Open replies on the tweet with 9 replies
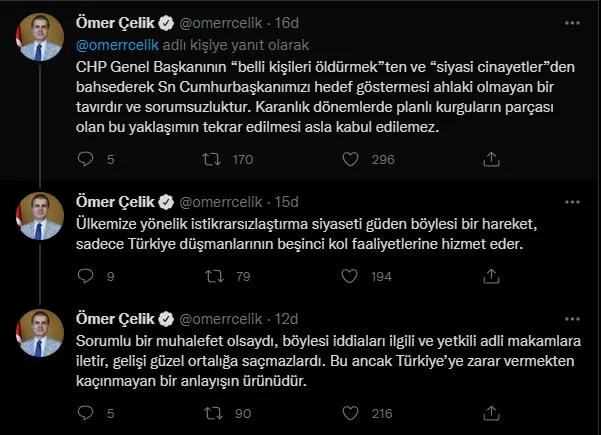The width and height of the screenshot is (601, 435). tap(85, 276)
